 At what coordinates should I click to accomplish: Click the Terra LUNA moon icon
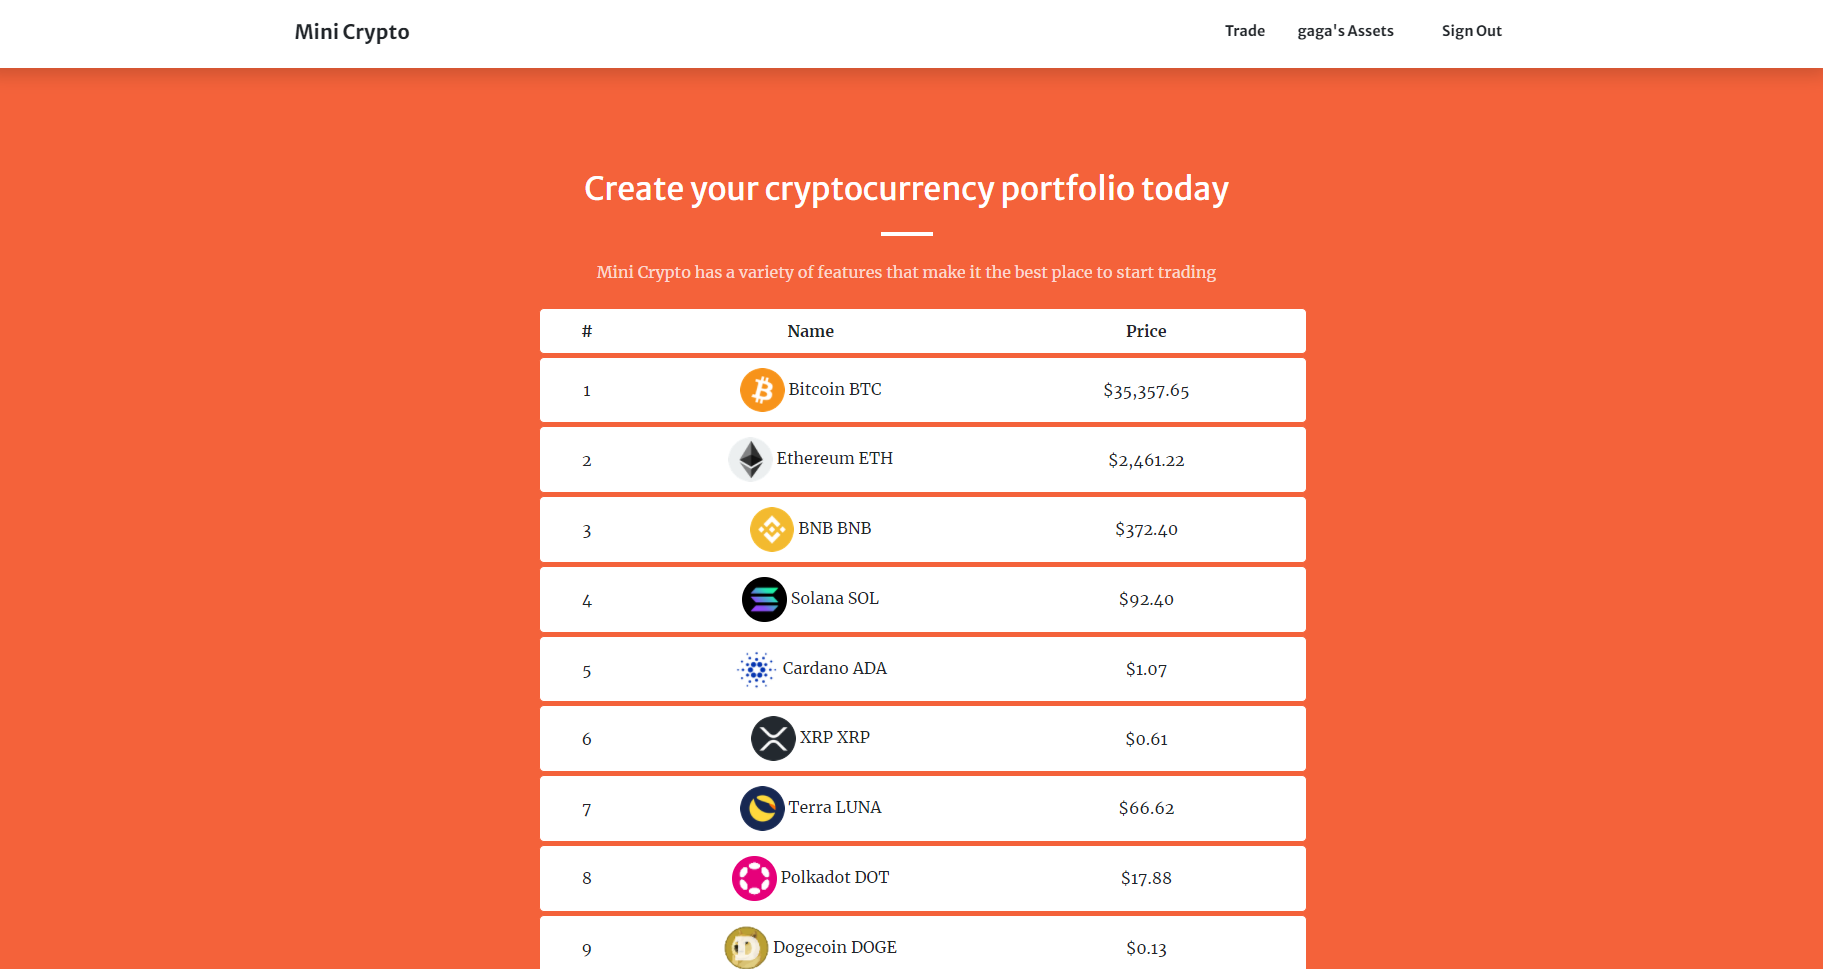(x=762, y=808)
